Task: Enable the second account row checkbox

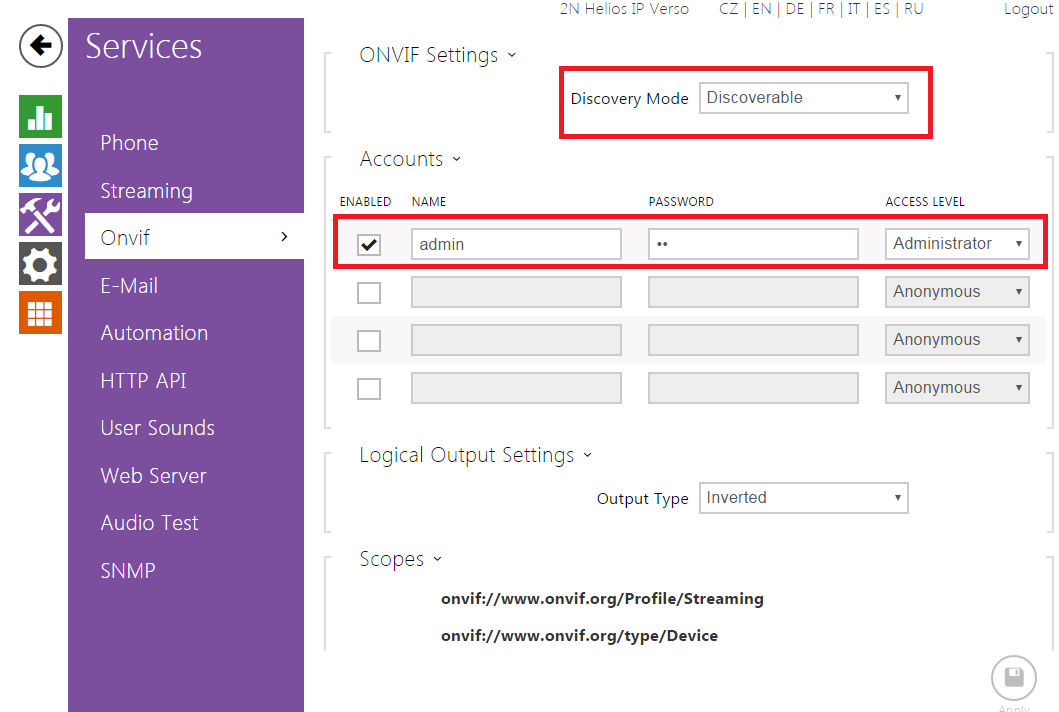Action: [369, 292]
